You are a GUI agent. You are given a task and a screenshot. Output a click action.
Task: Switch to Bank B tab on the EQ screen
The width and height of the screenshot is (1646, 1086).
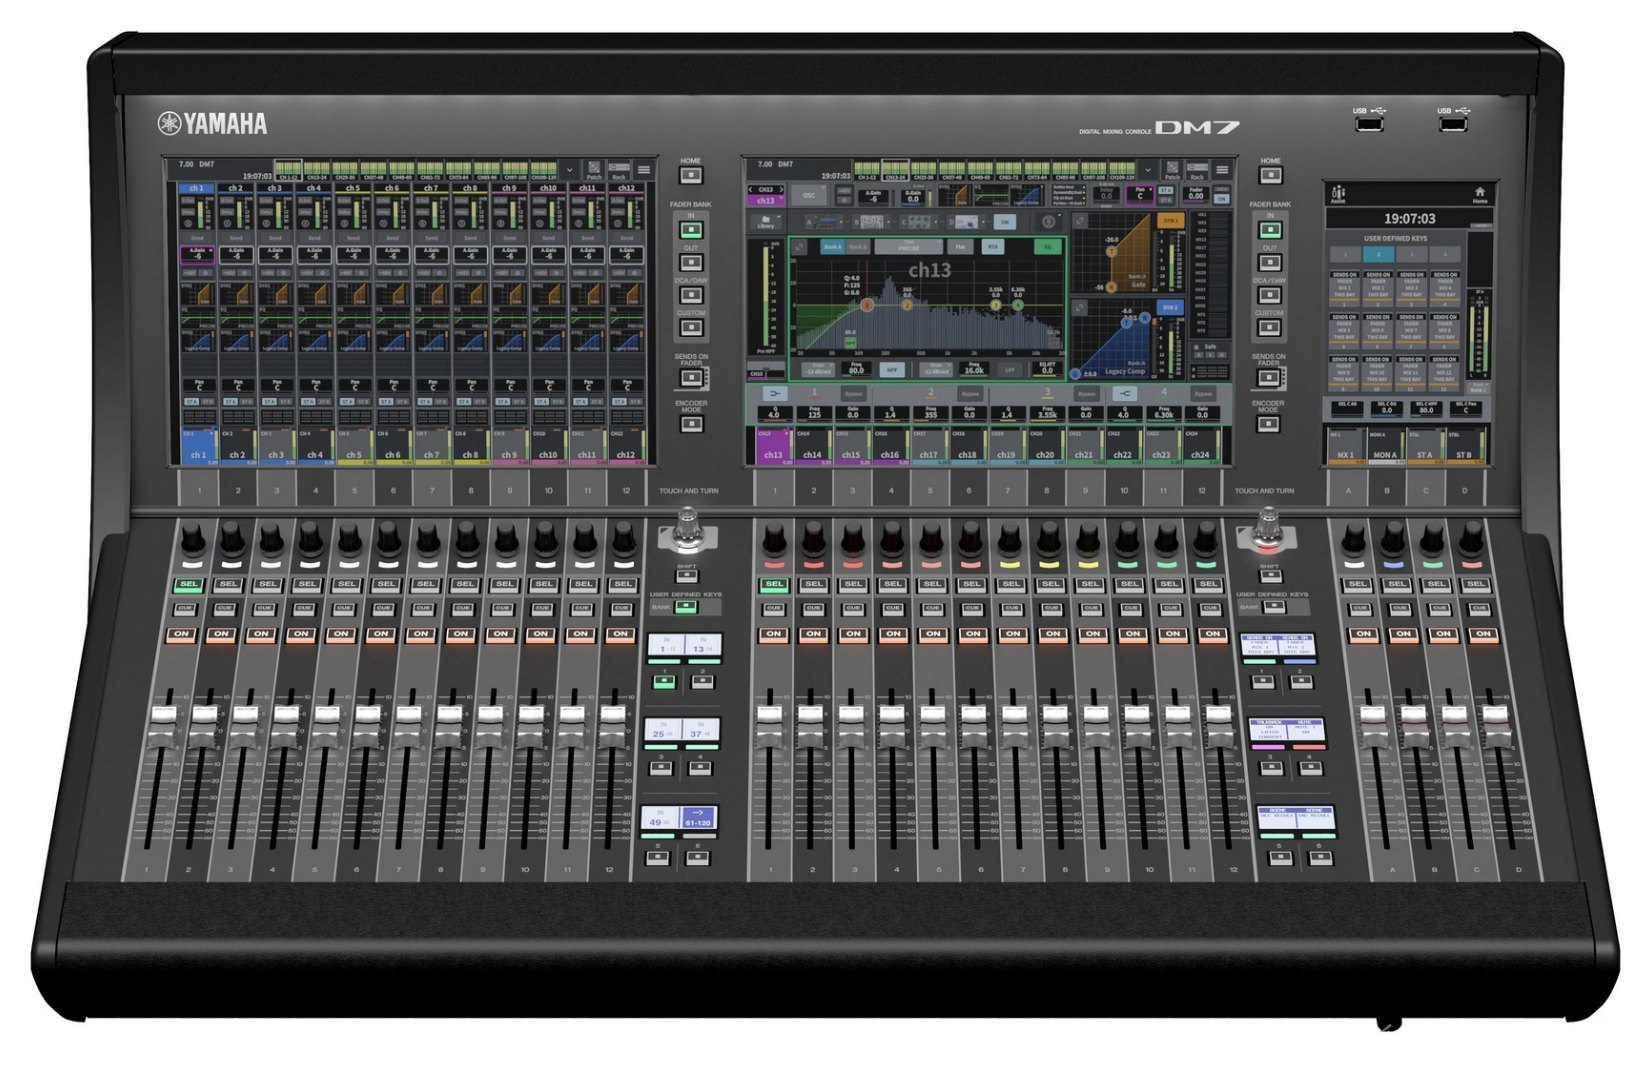[859, 247]
